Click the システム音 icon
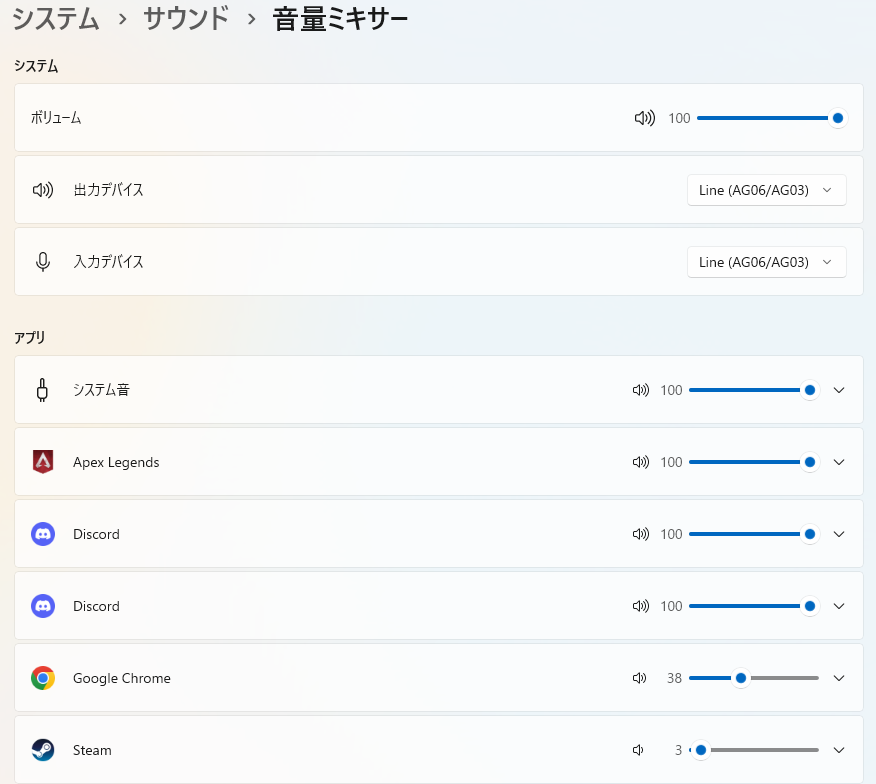876x784 pixels. [43, 390]
